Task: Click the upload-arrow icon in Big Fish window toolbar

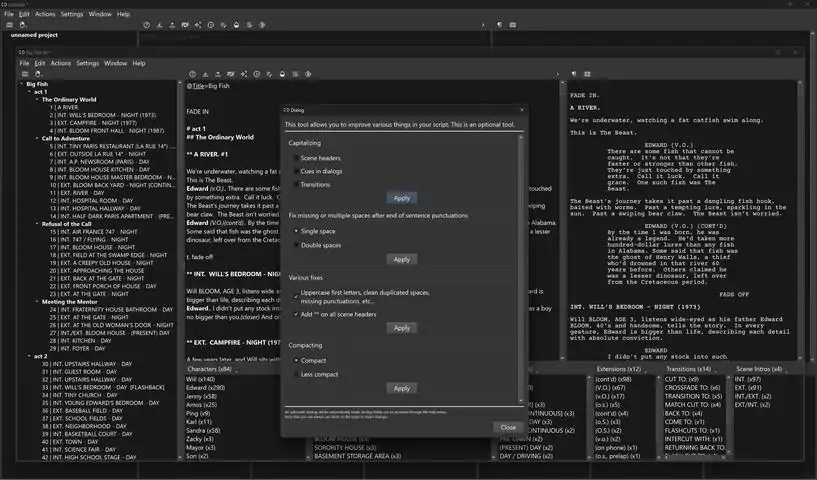Action: 218,75
